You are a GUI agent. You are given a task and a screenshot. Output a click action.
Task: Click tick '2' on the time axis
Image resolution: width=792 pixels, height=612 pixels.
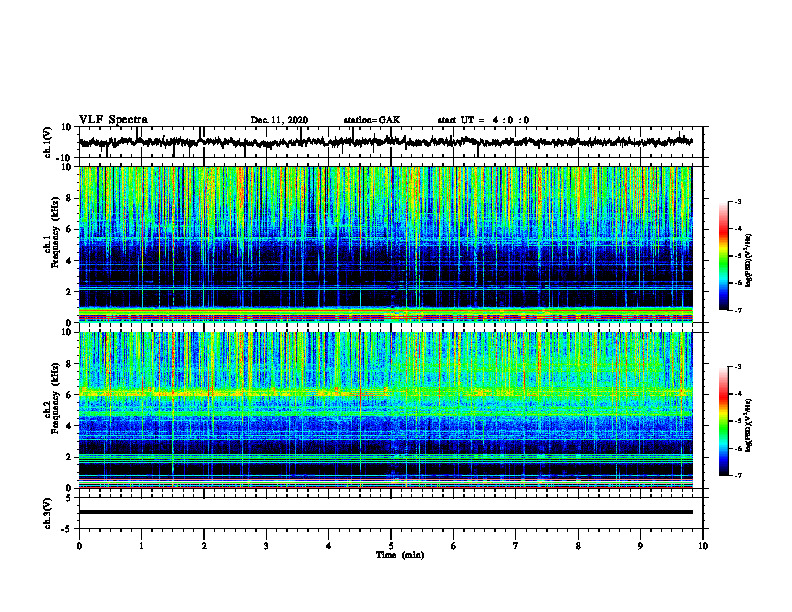click(x=204, y=546)
